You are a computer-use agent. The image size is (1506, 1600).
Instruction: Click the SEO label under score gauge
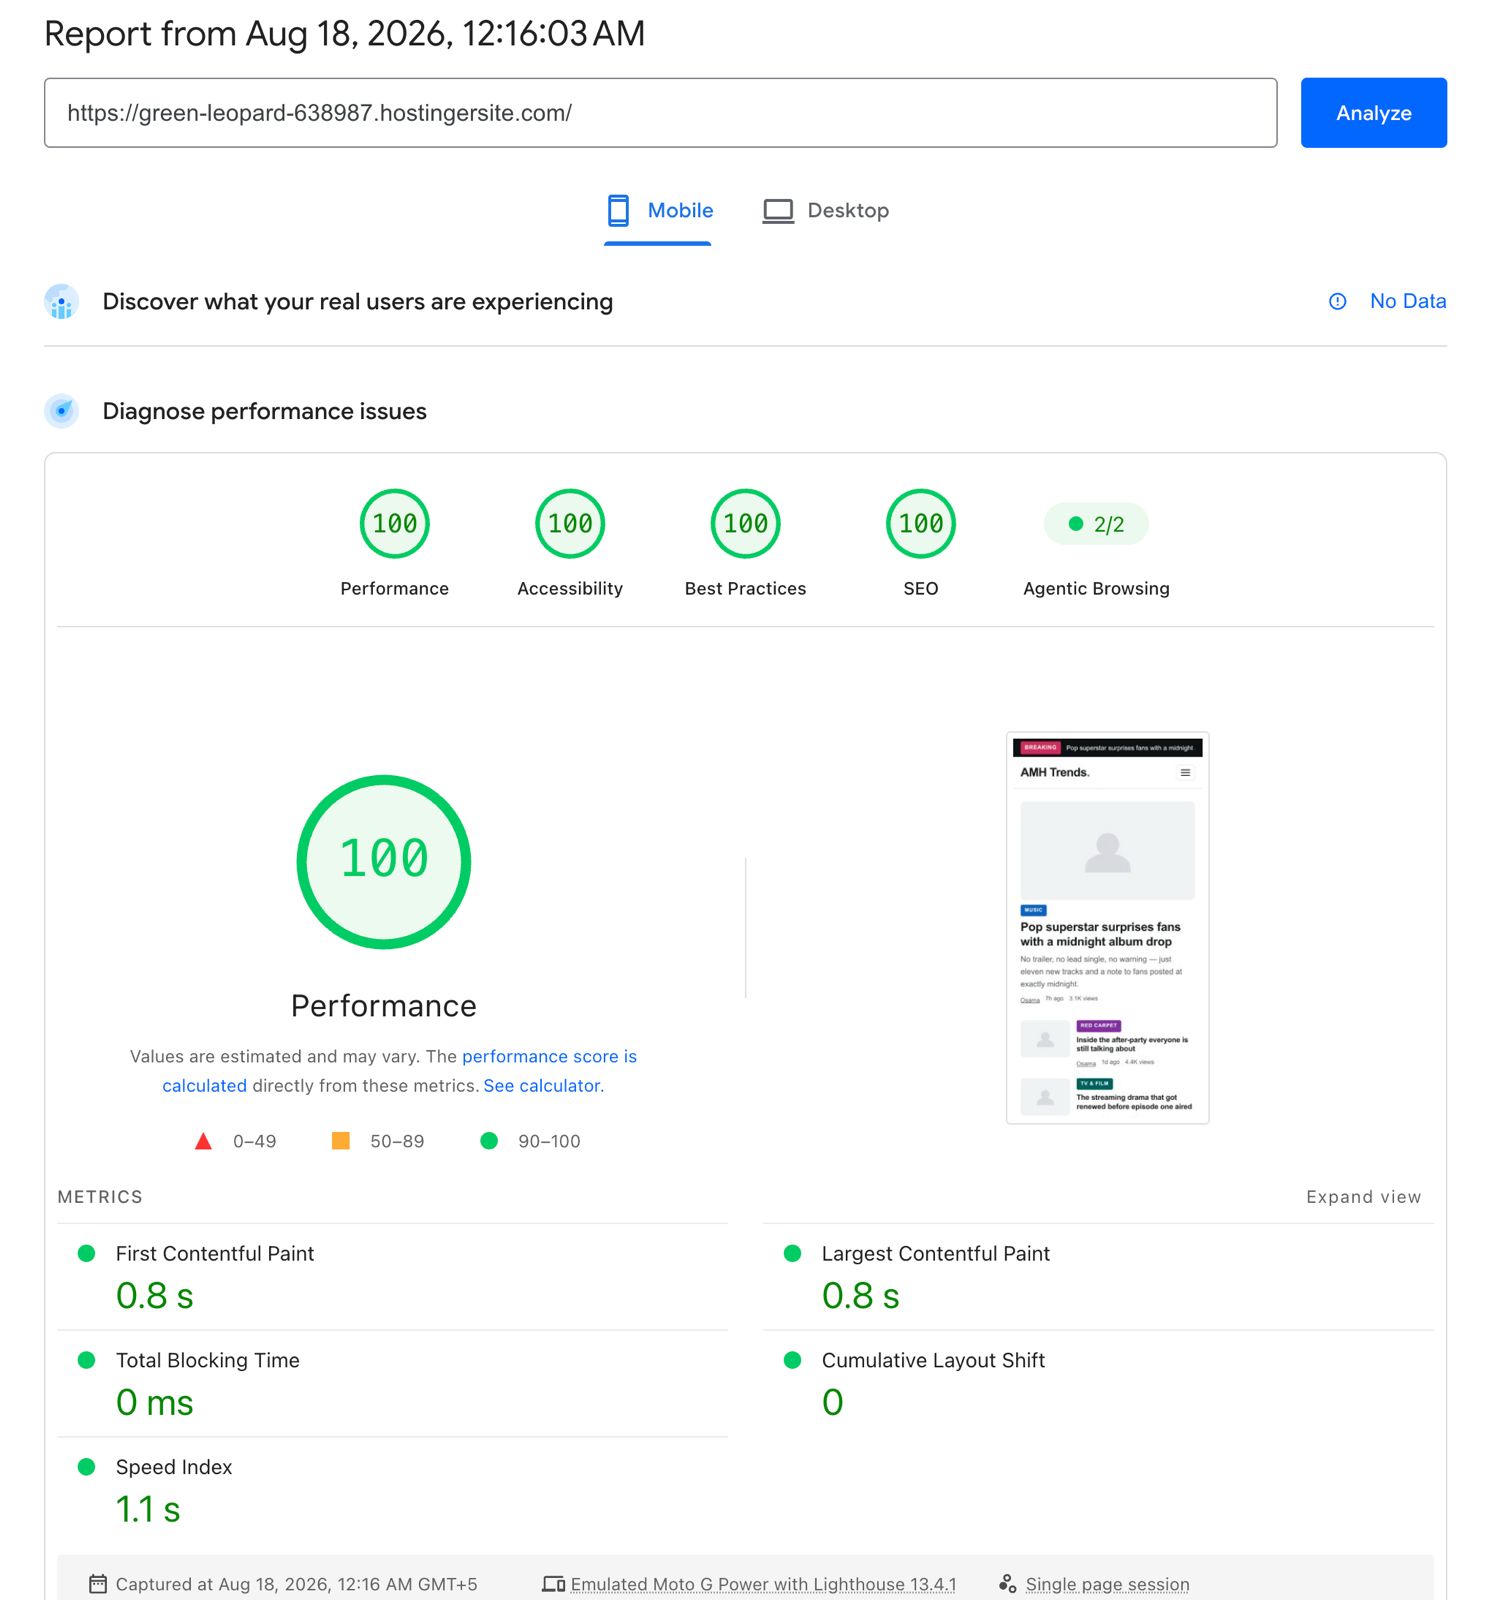921,589
